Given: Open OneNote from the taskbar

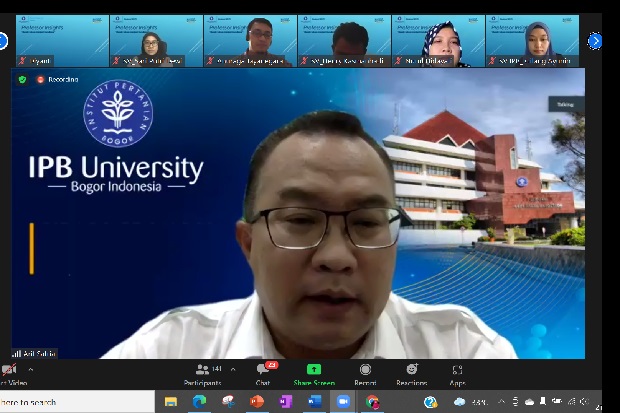Looking at the screenshot, I should pyautogui.click(x=285, y=402).
